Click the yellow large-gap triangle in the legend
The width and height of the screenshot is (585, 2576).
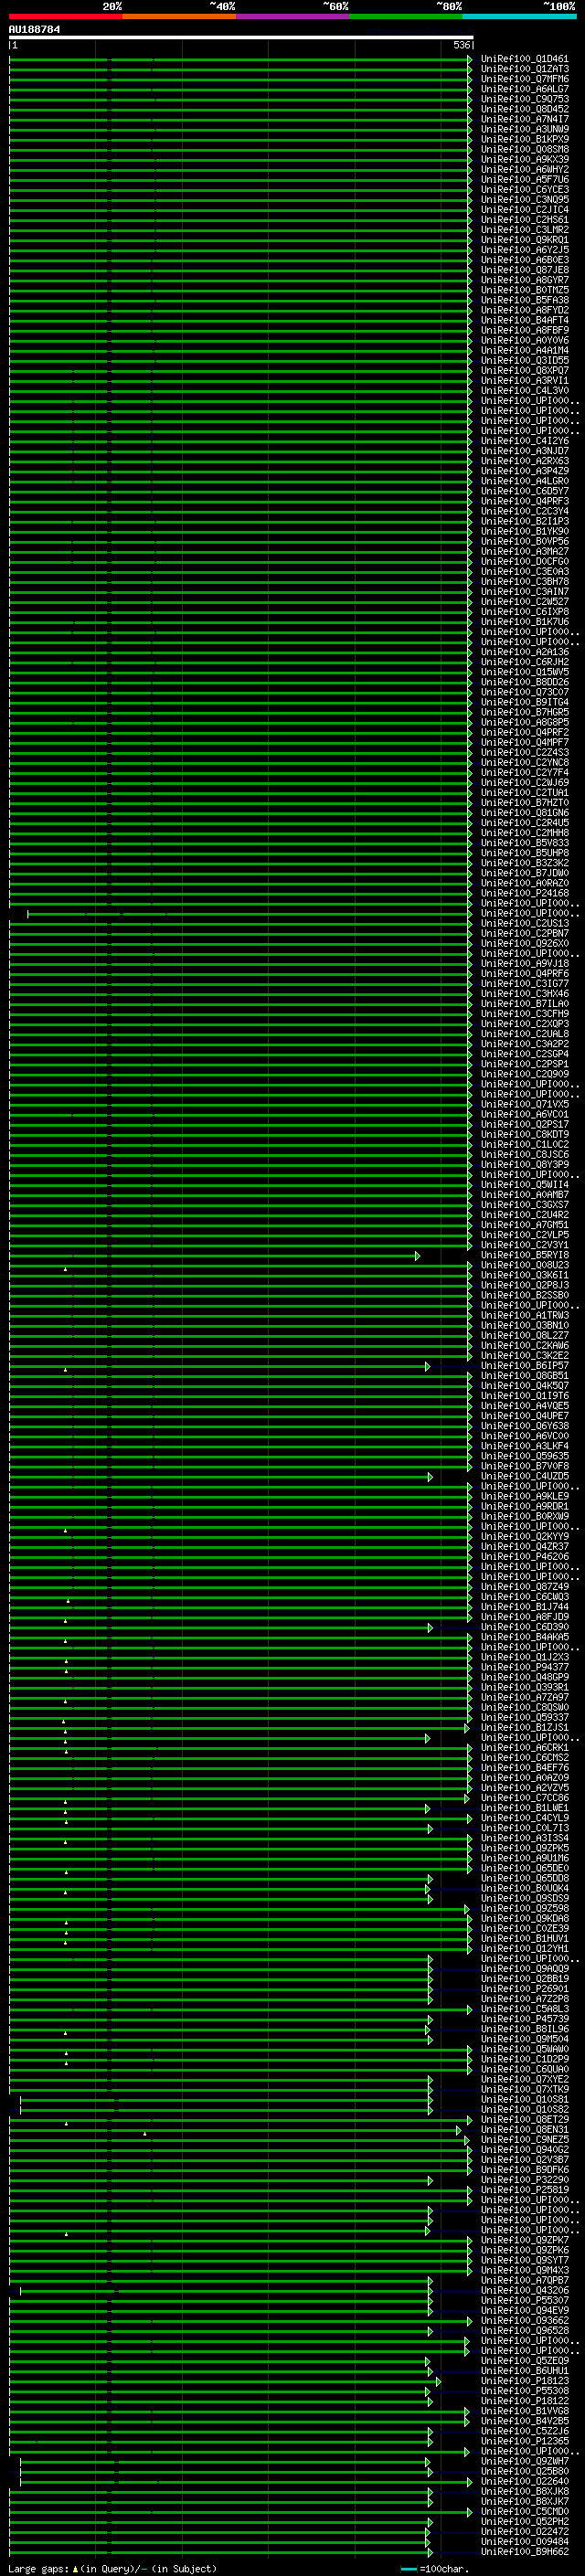[x=75, y=2569]
